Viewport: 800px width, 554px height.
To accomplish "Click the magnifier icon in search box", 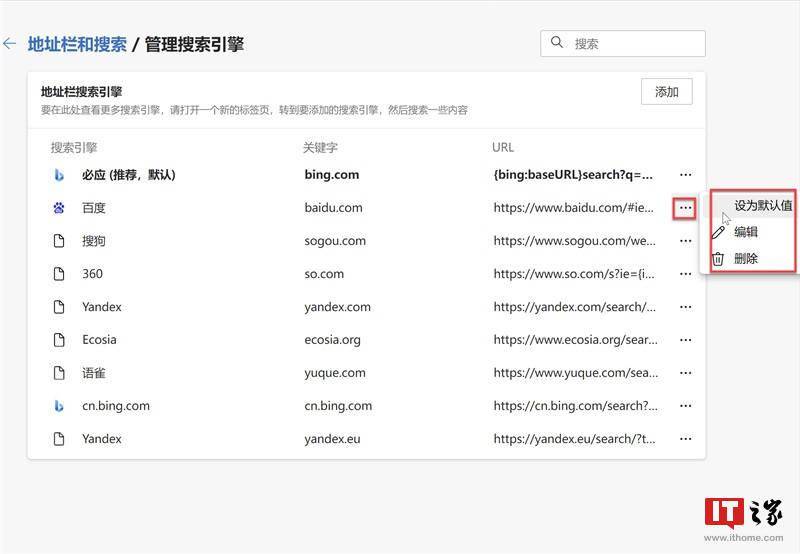I will point(557,42).
